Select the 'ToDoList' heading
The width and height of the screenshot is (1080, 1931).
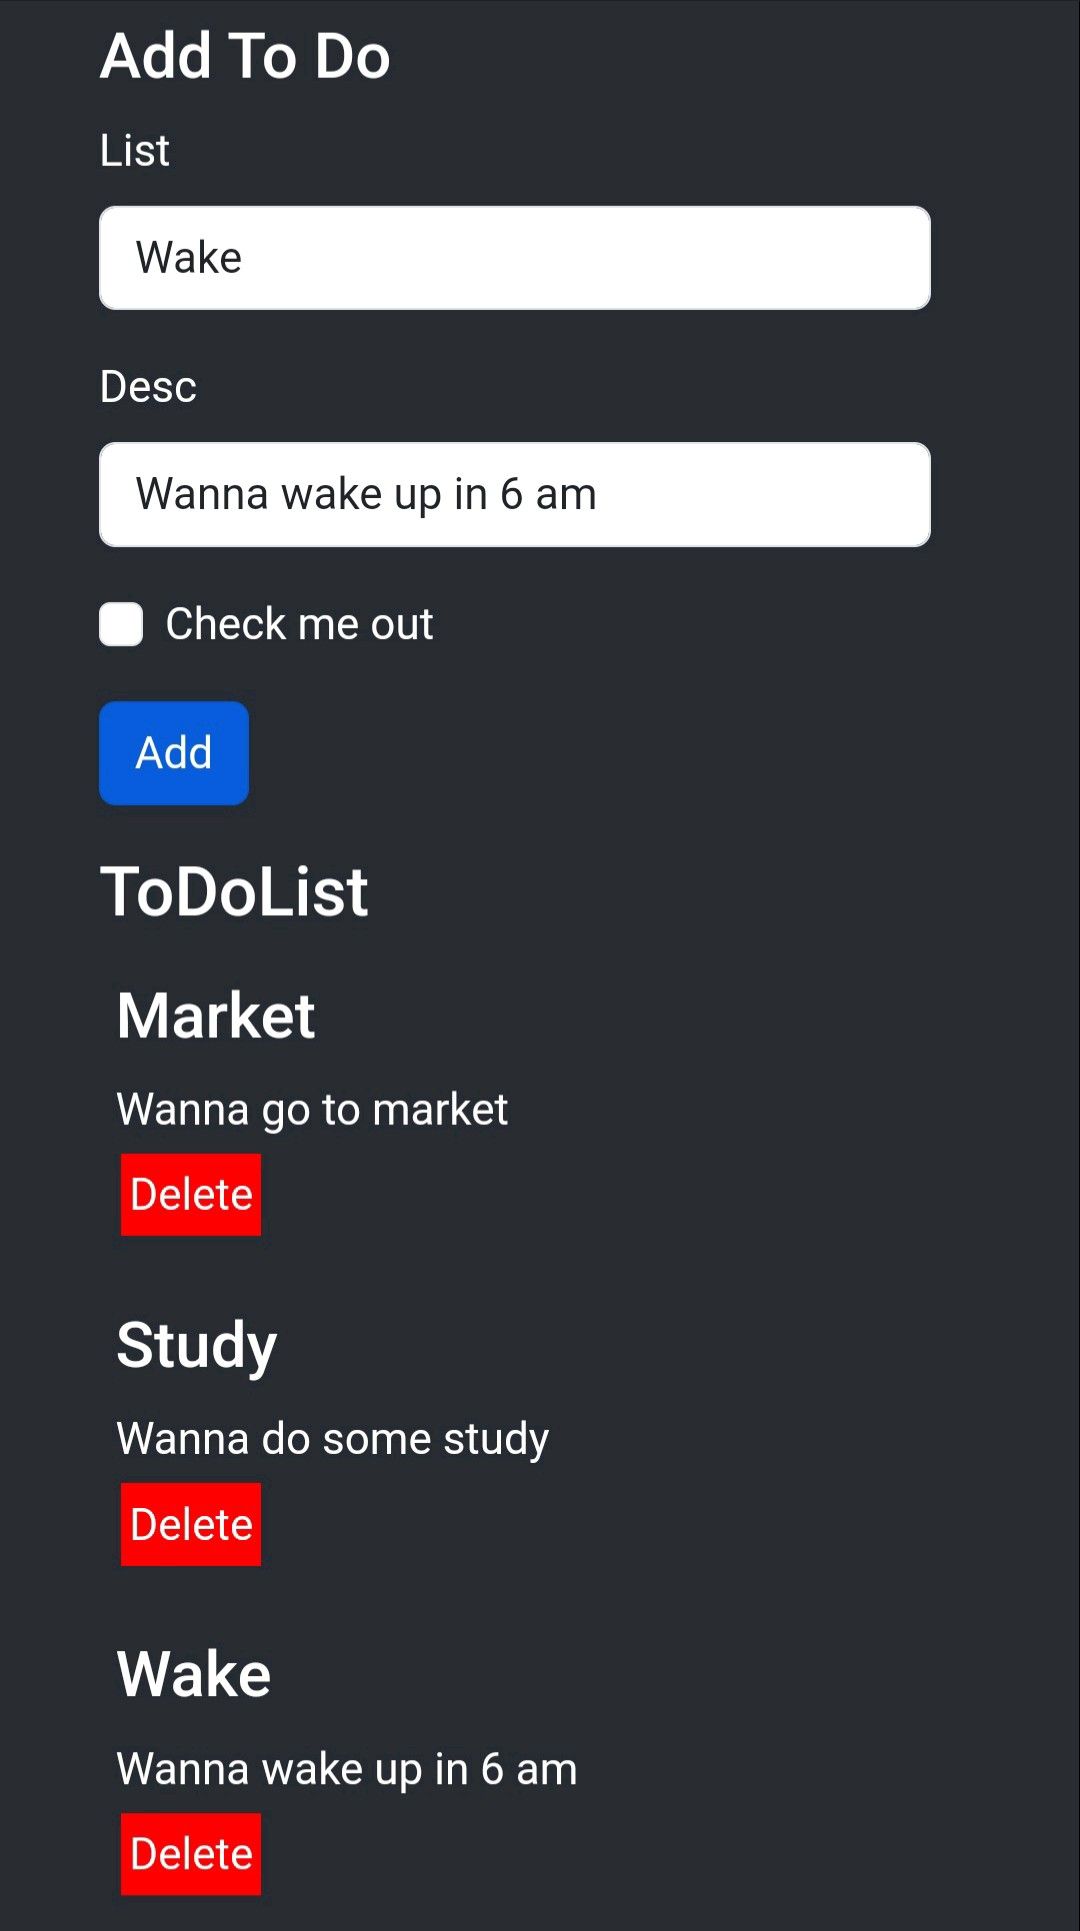234,892
